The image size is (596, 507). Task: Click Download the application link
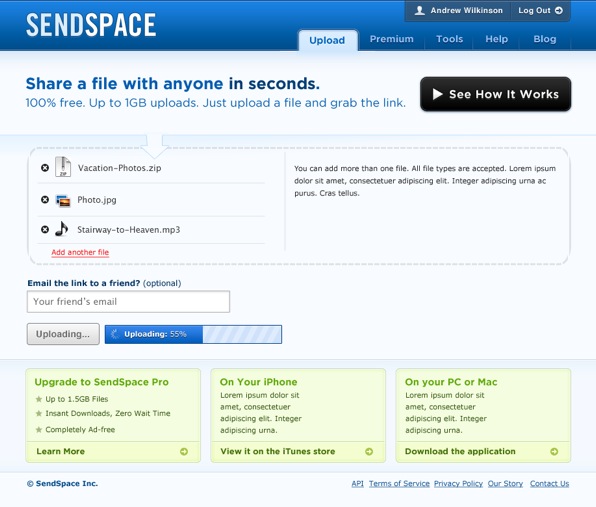click(x=460, y=452)
